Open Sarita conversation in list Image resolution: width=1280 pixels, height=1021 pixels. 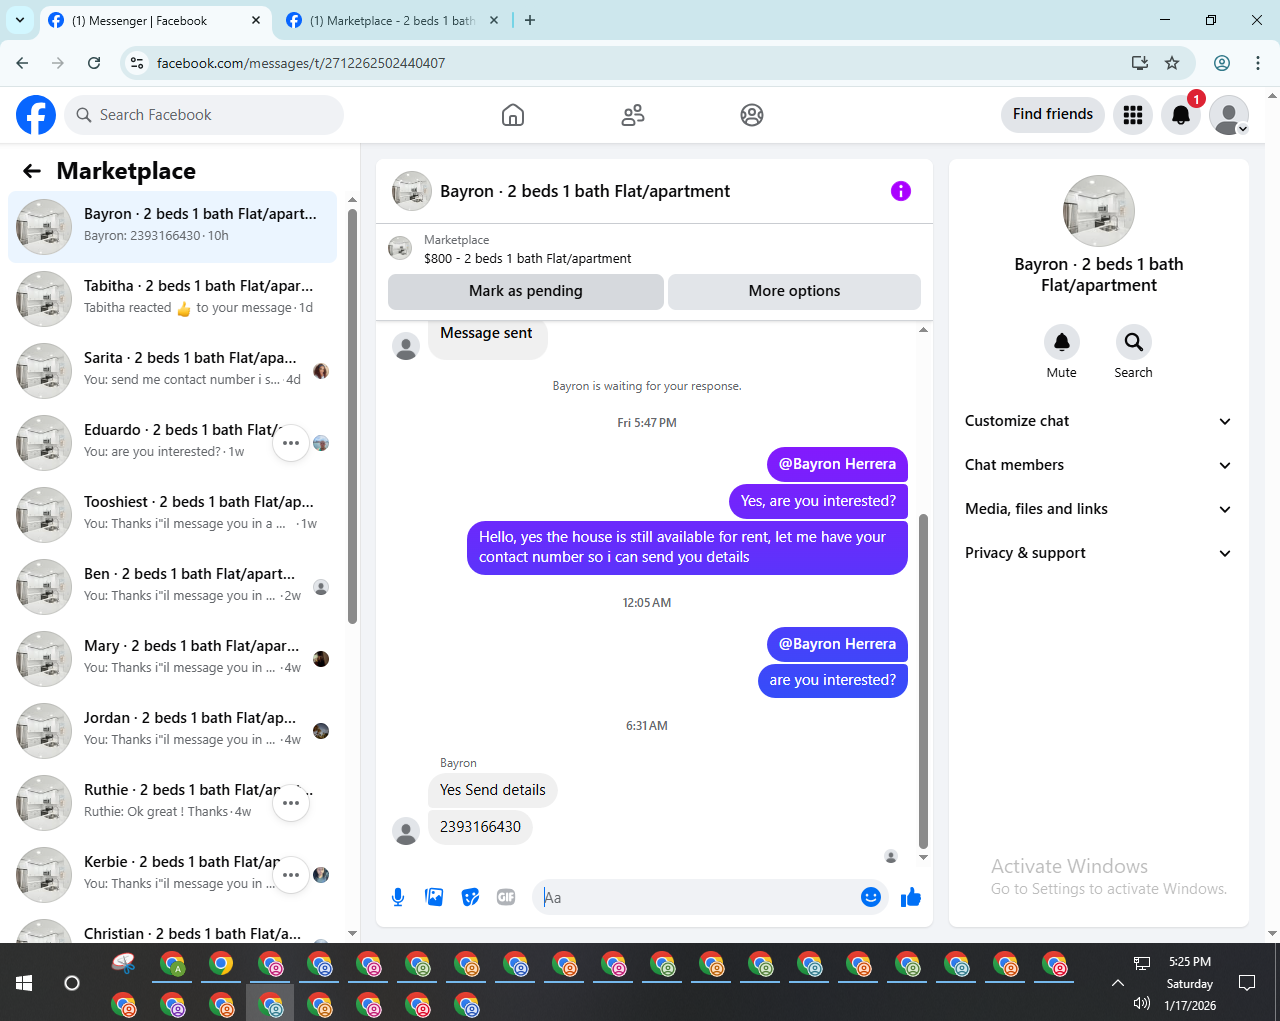point(172,371)
